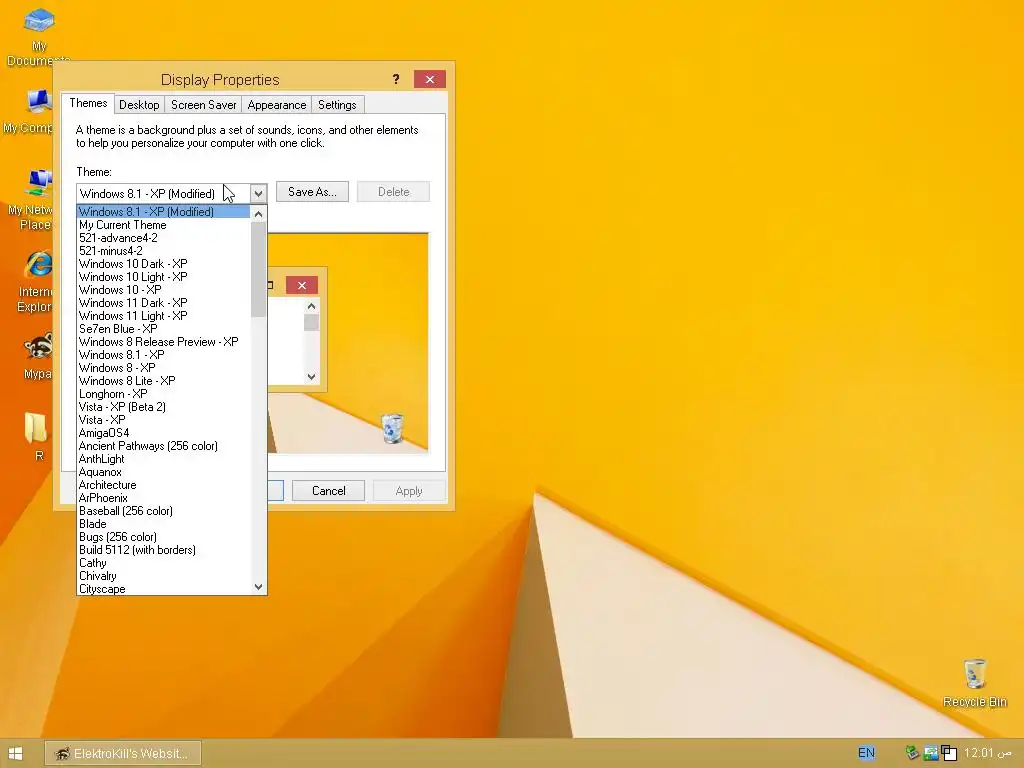Viewport: 1024px width, 768px height.
Task: Open the folder named R
Action: click(37, 436)
